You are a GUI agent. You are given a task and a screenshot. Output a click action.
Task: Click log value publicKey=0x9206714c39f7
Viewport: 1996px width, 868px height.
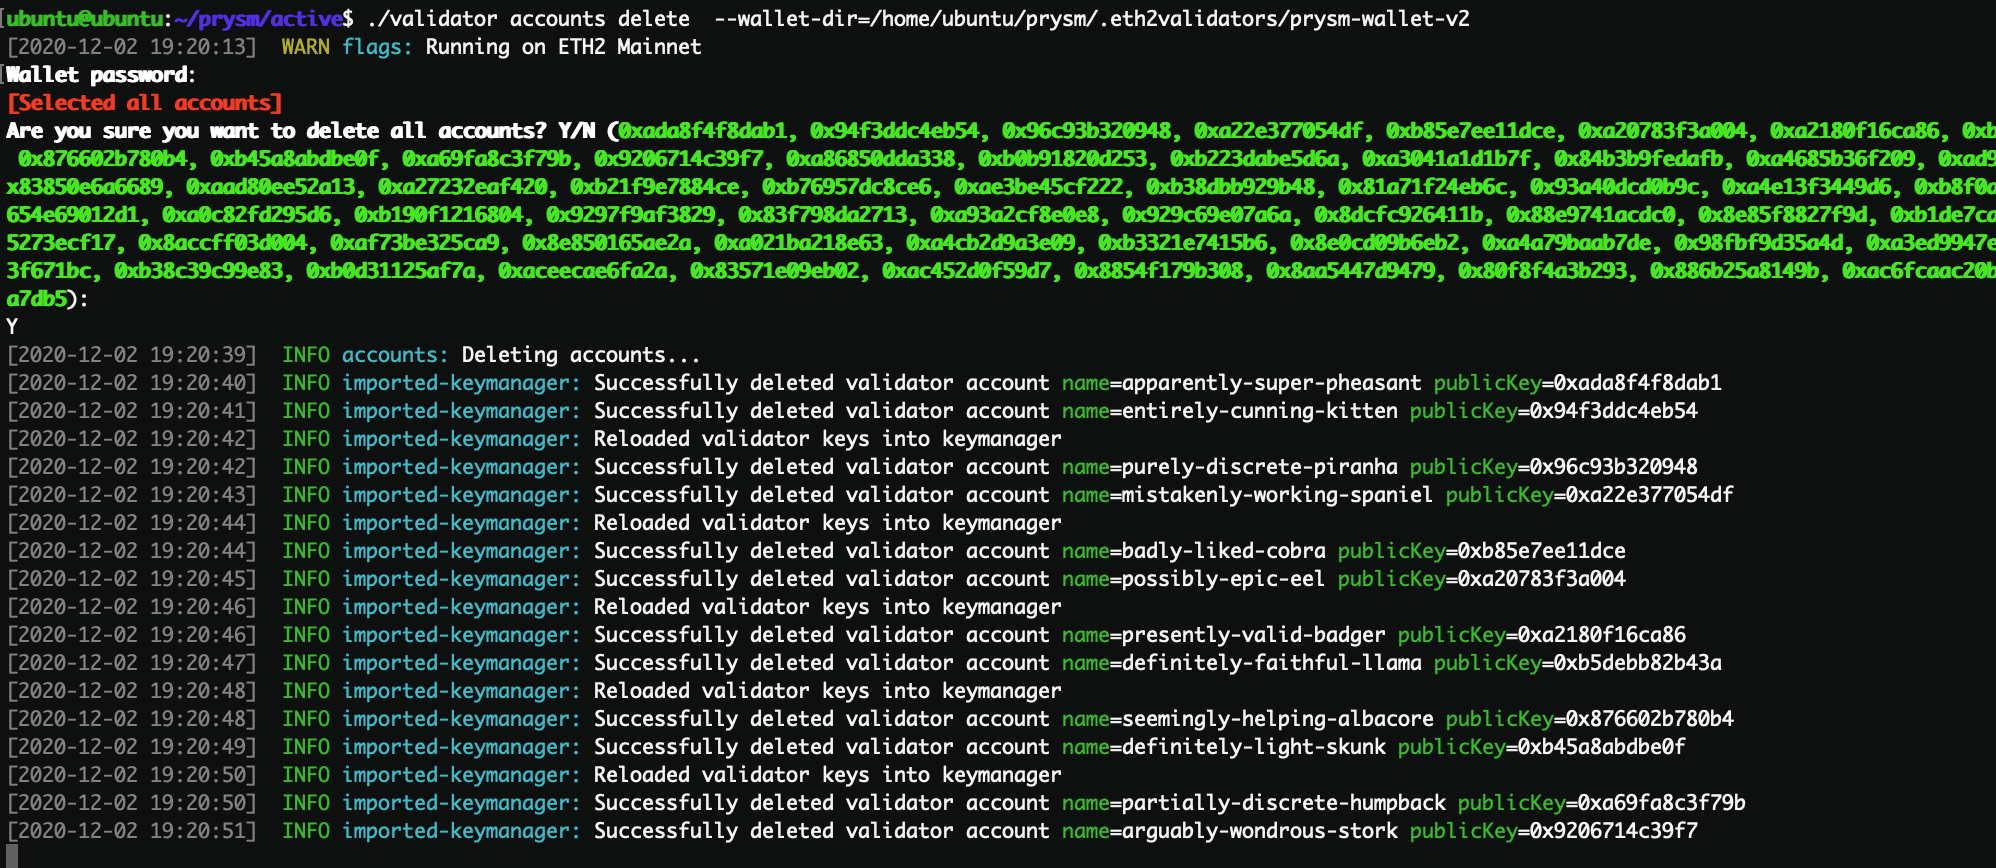(1553, 831)
